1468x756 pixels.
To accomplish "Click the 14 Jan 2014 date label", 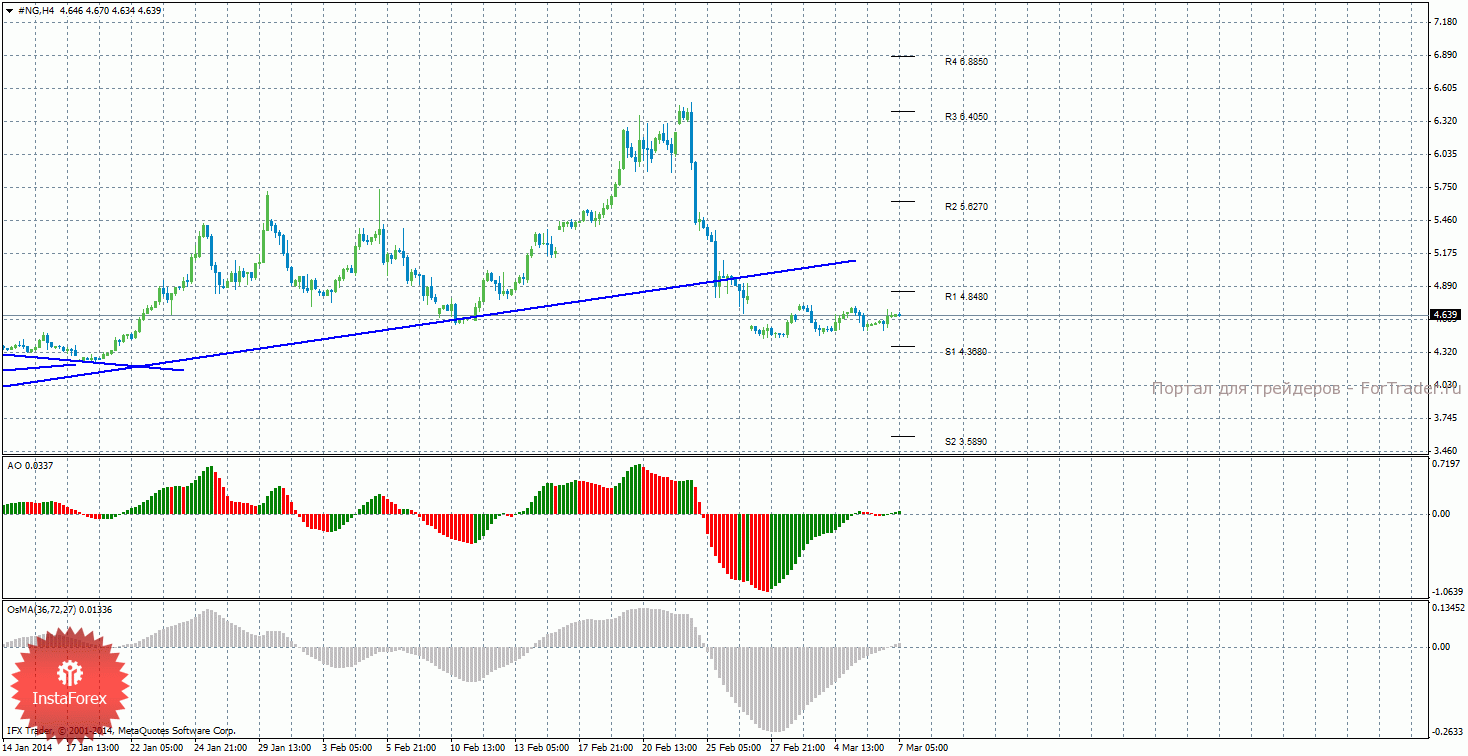I will click(x=28, y=747).
